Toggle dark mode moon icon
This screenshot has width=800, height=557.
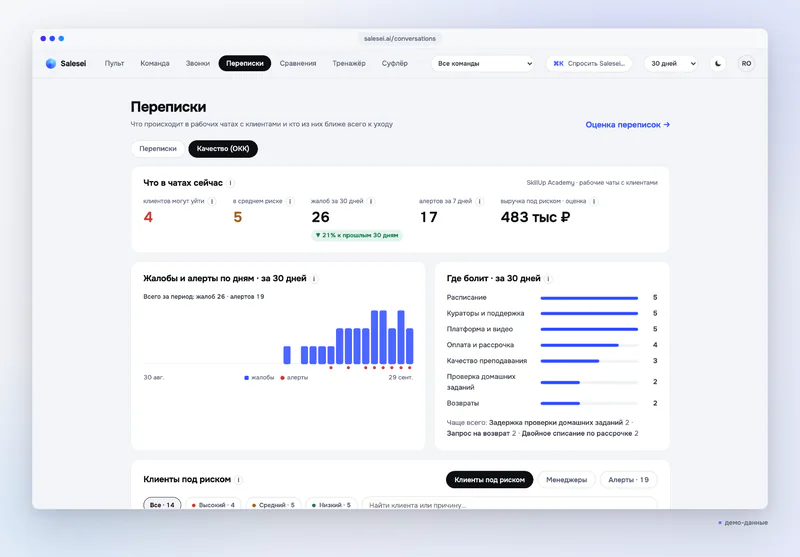coord(718,64)
